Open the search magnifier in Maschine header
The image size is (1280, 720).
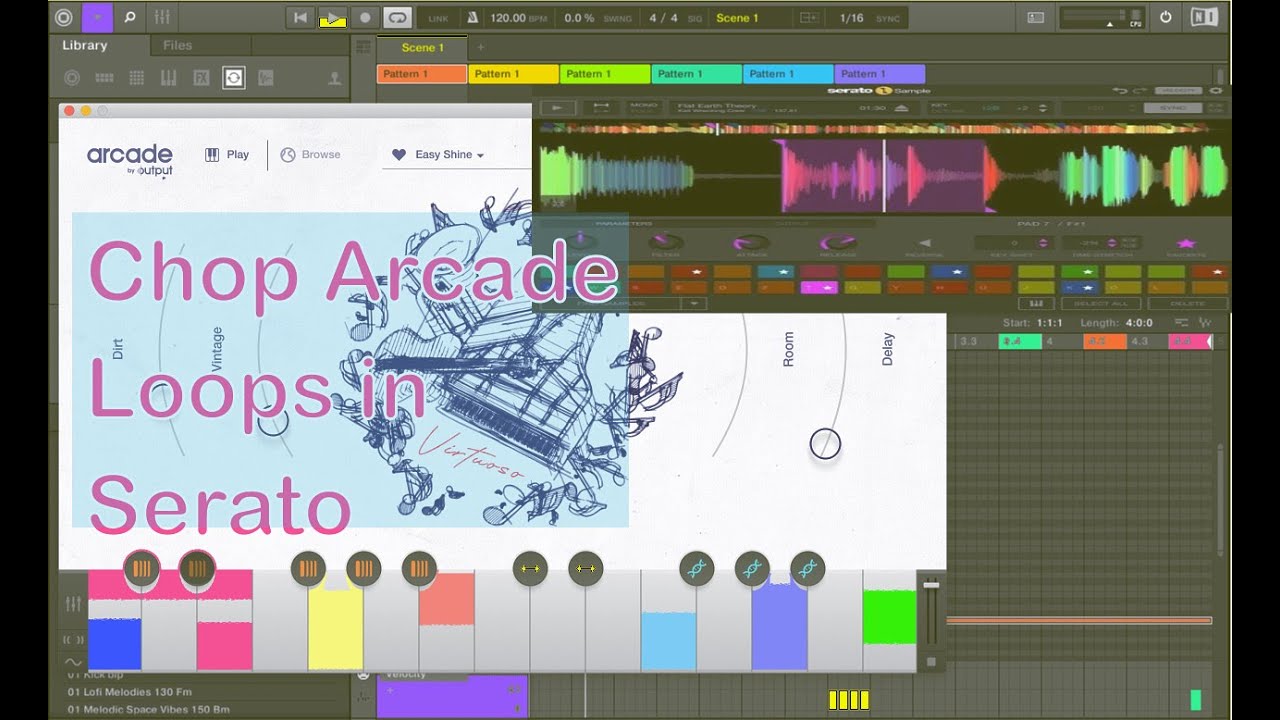129,17
